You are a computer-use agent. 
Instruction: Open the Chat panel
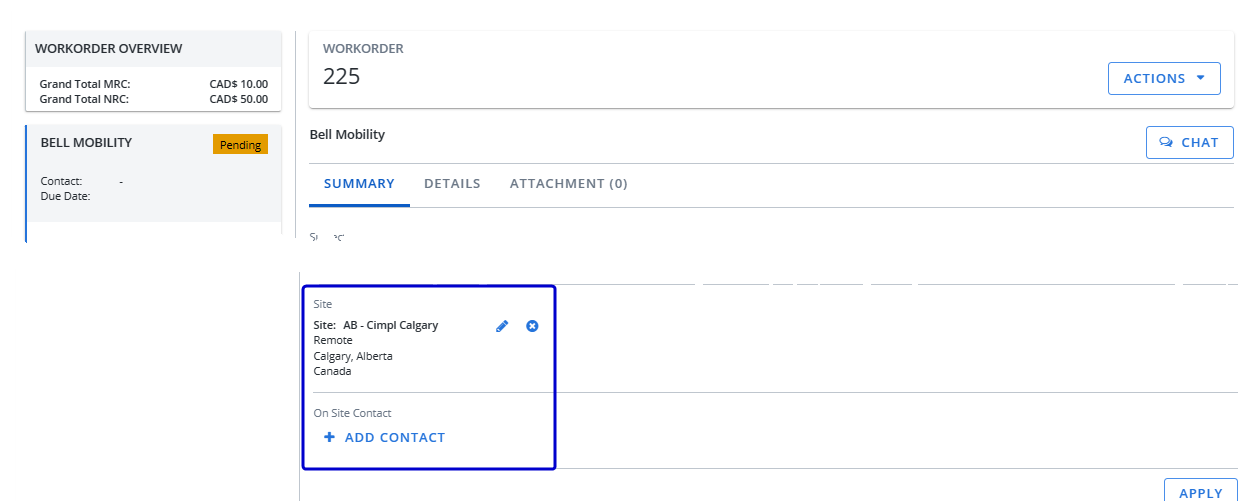tap(1189, 143)
